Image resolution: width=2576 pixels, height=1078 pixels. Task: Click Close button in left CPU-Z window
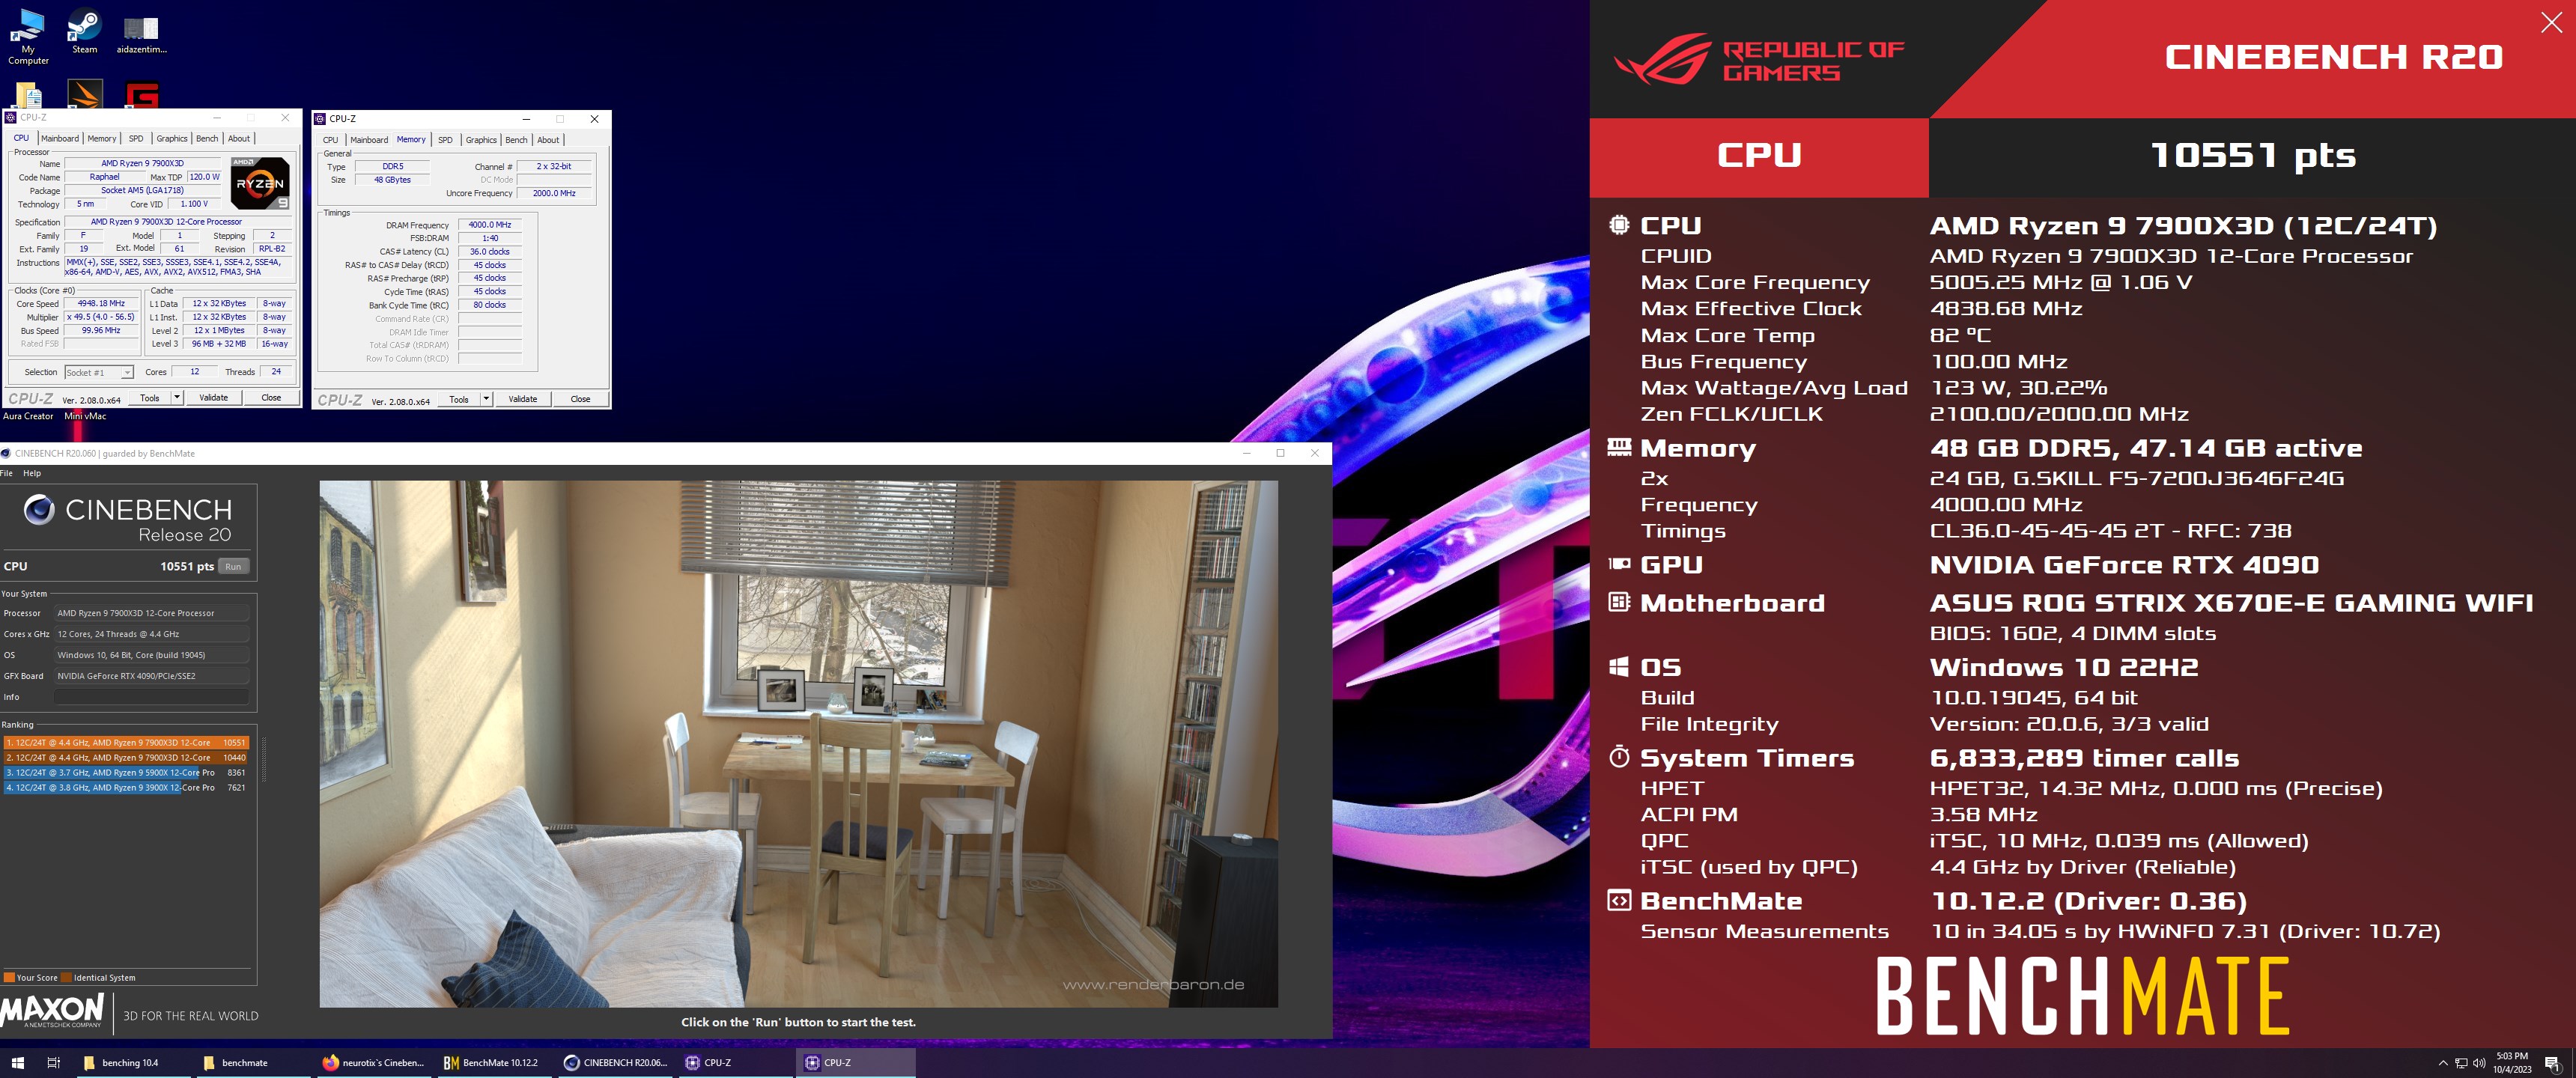point(271,397)
